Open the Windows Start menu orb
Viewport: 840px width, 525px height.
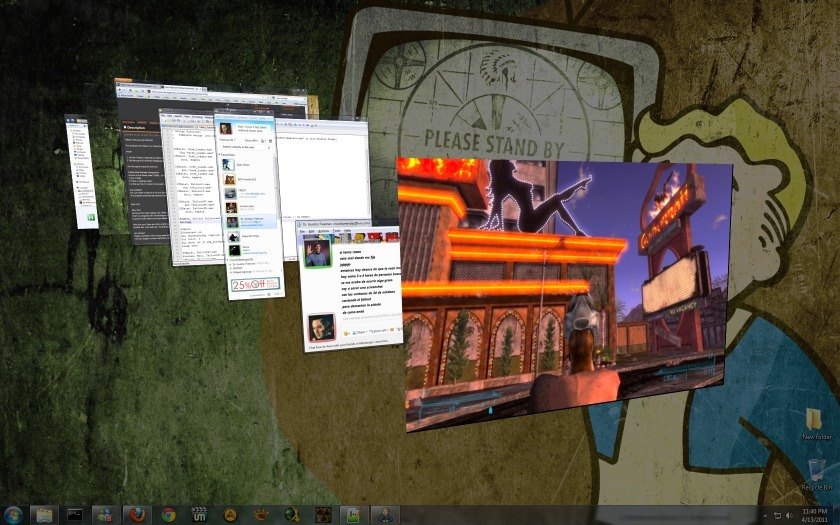12,514
